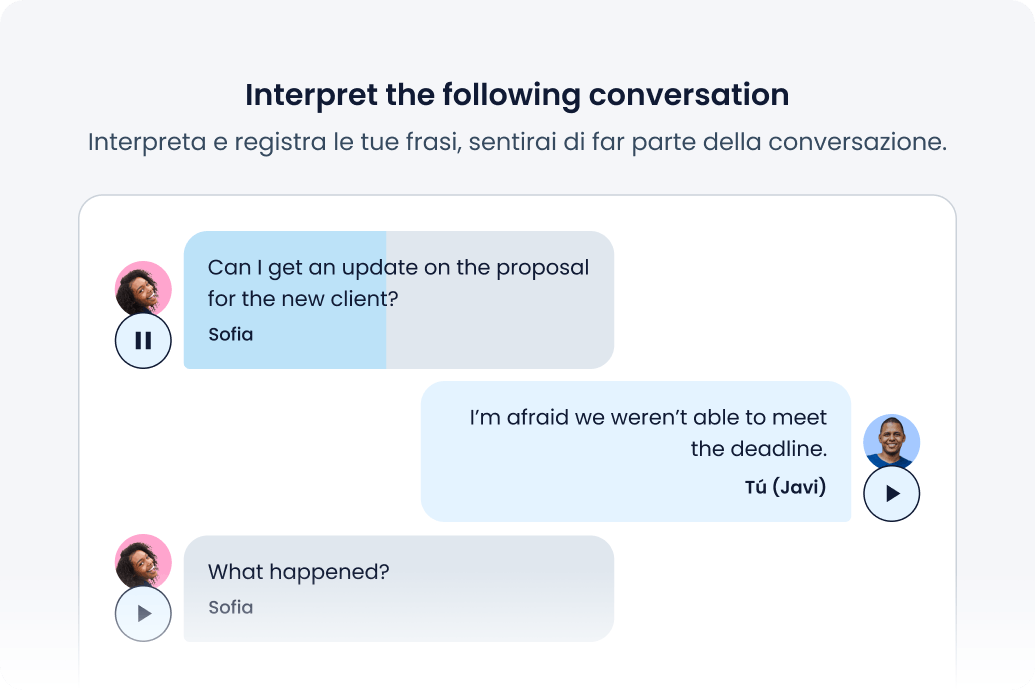
Task: Pause Sofia's proposal message audio
Action: click(143, 340)
